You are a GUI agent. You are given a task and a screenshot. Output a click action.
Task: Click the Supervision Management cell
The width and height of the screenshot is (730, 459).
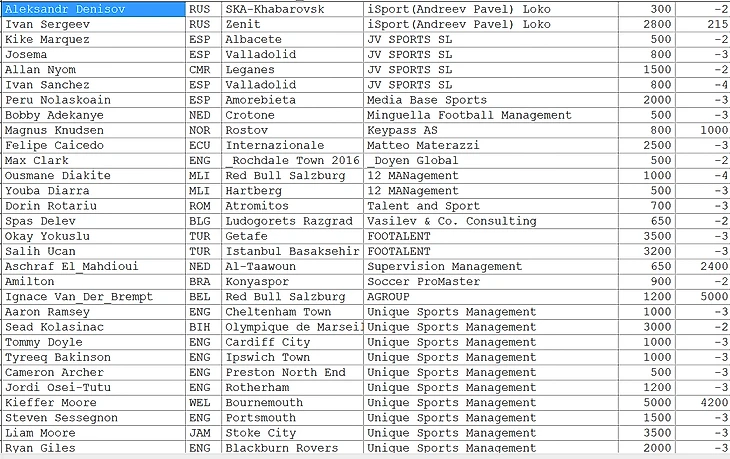491,266
